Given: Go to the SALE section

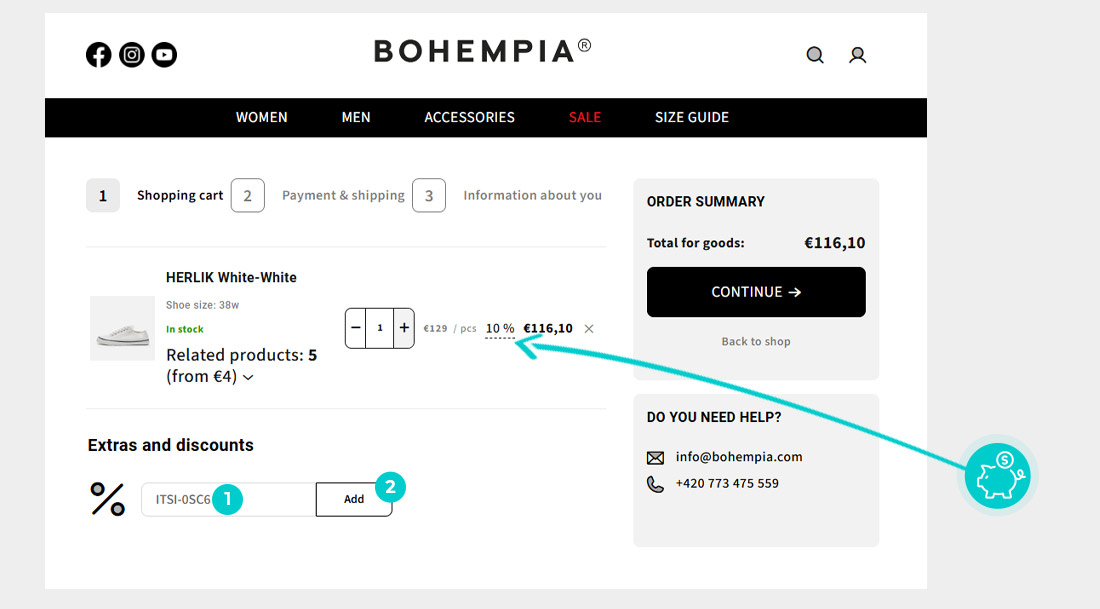Looking at the screenshot, I should tap(585, 117).
